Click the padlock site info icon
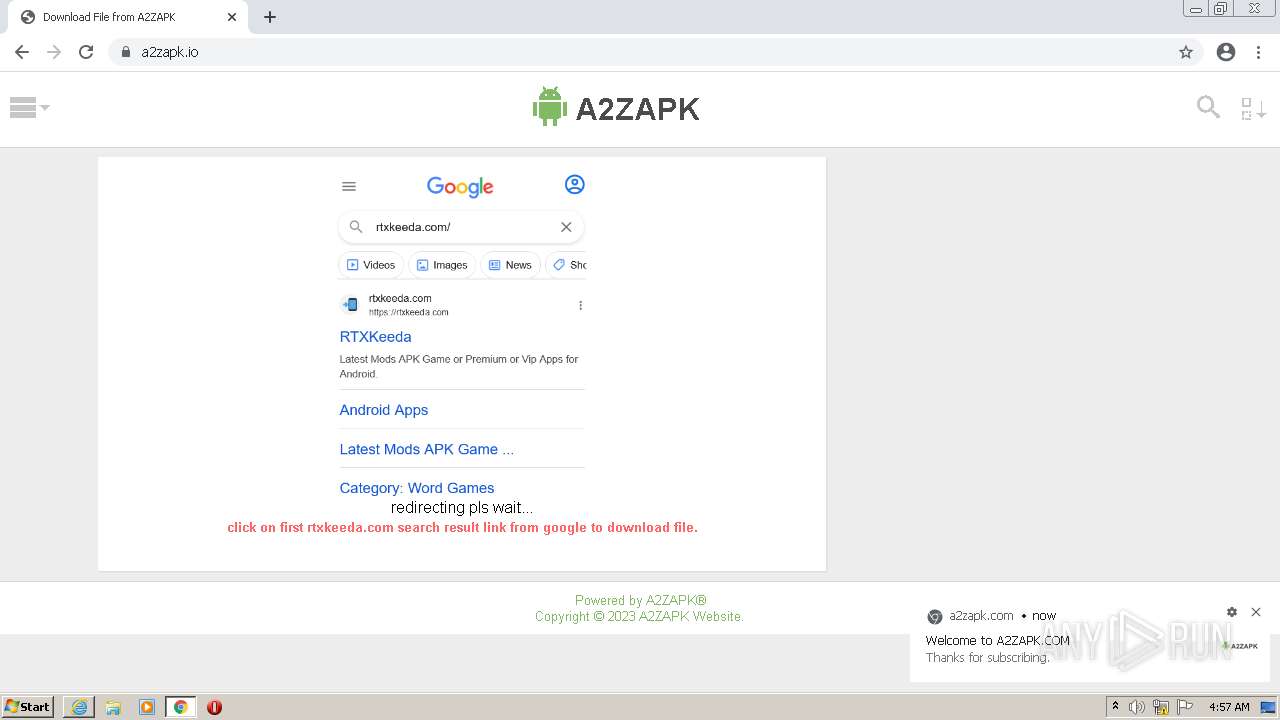This screenshot has height=720, width=1280. coord(126,52)
